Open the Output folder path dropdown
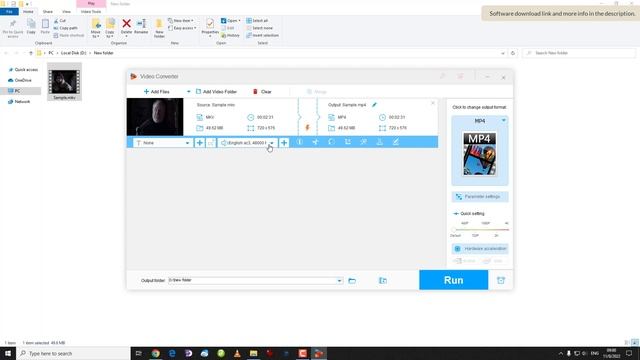640x360 pixels. point(339,281)
